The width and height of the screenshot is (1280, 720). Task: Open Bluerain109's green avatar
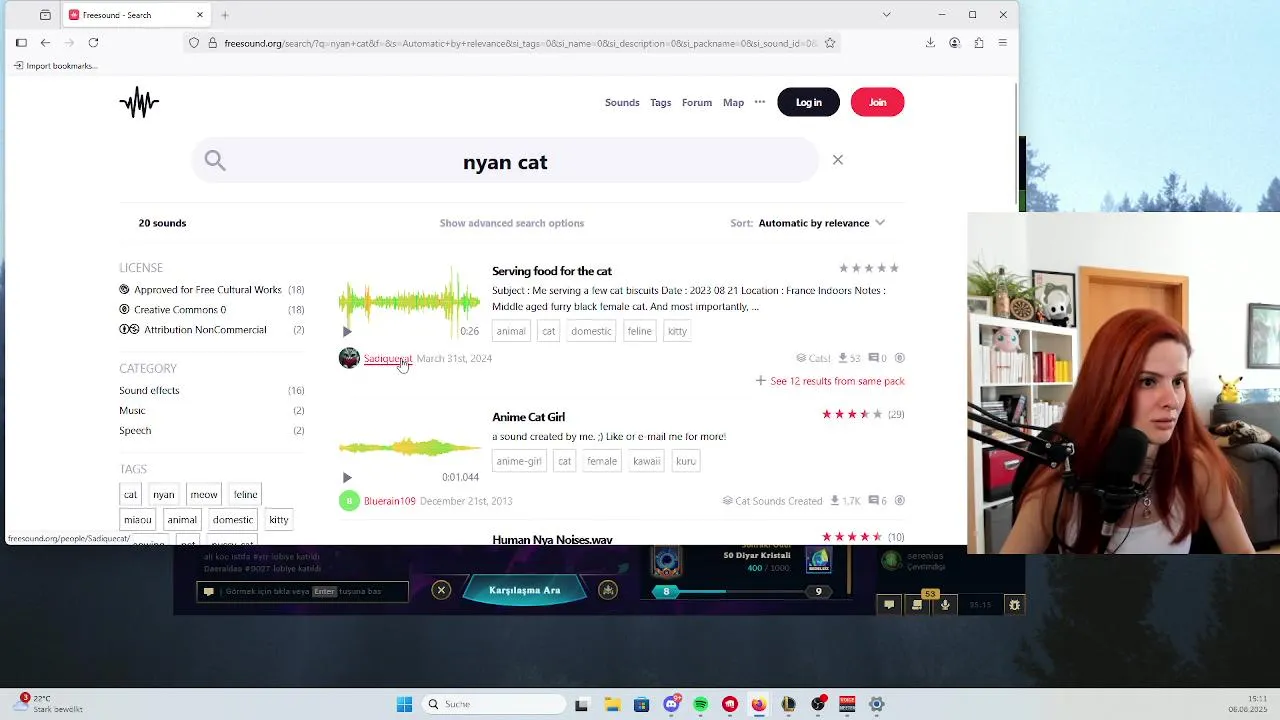pos(349,501)
